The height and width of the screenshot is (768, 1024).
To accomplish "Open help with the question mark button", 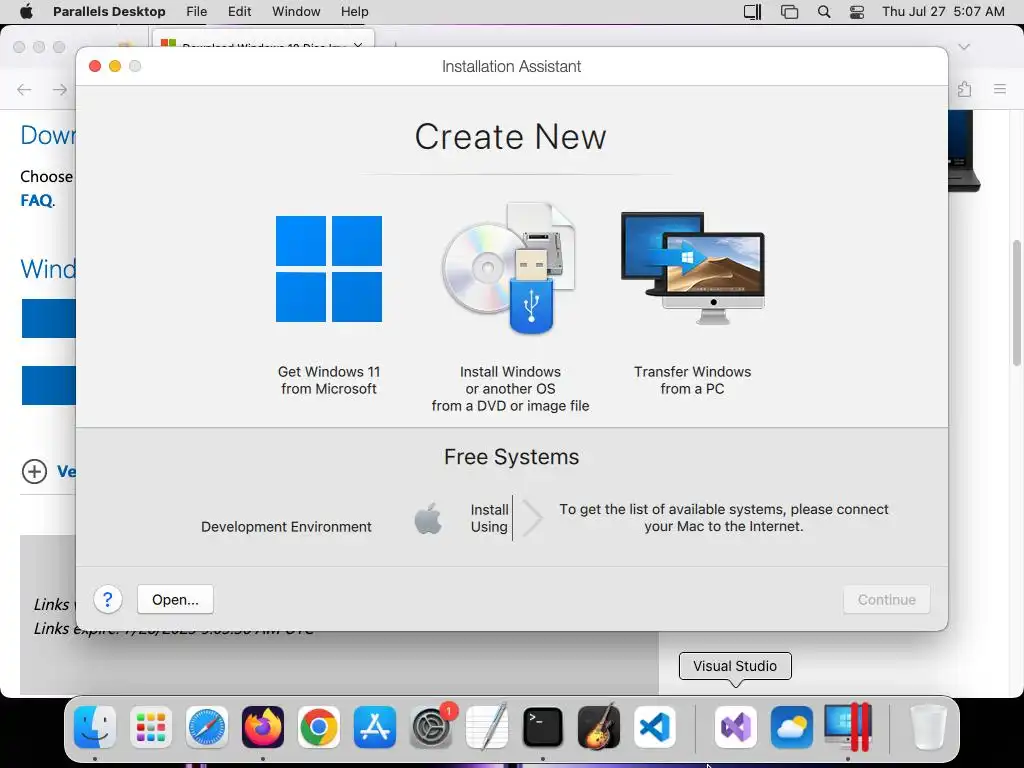I will [108, 600].
